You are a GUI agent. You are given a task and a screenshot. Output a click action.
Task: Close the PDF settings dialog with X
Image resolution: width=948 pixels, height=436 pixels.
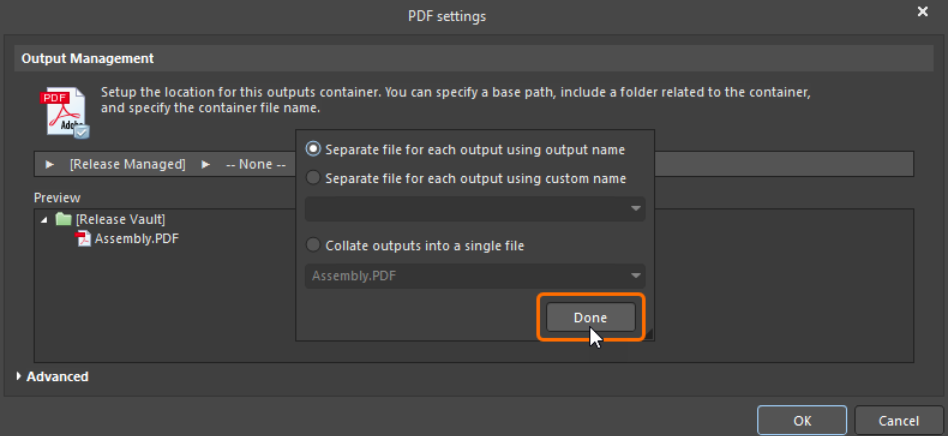[x=922, y=12]
